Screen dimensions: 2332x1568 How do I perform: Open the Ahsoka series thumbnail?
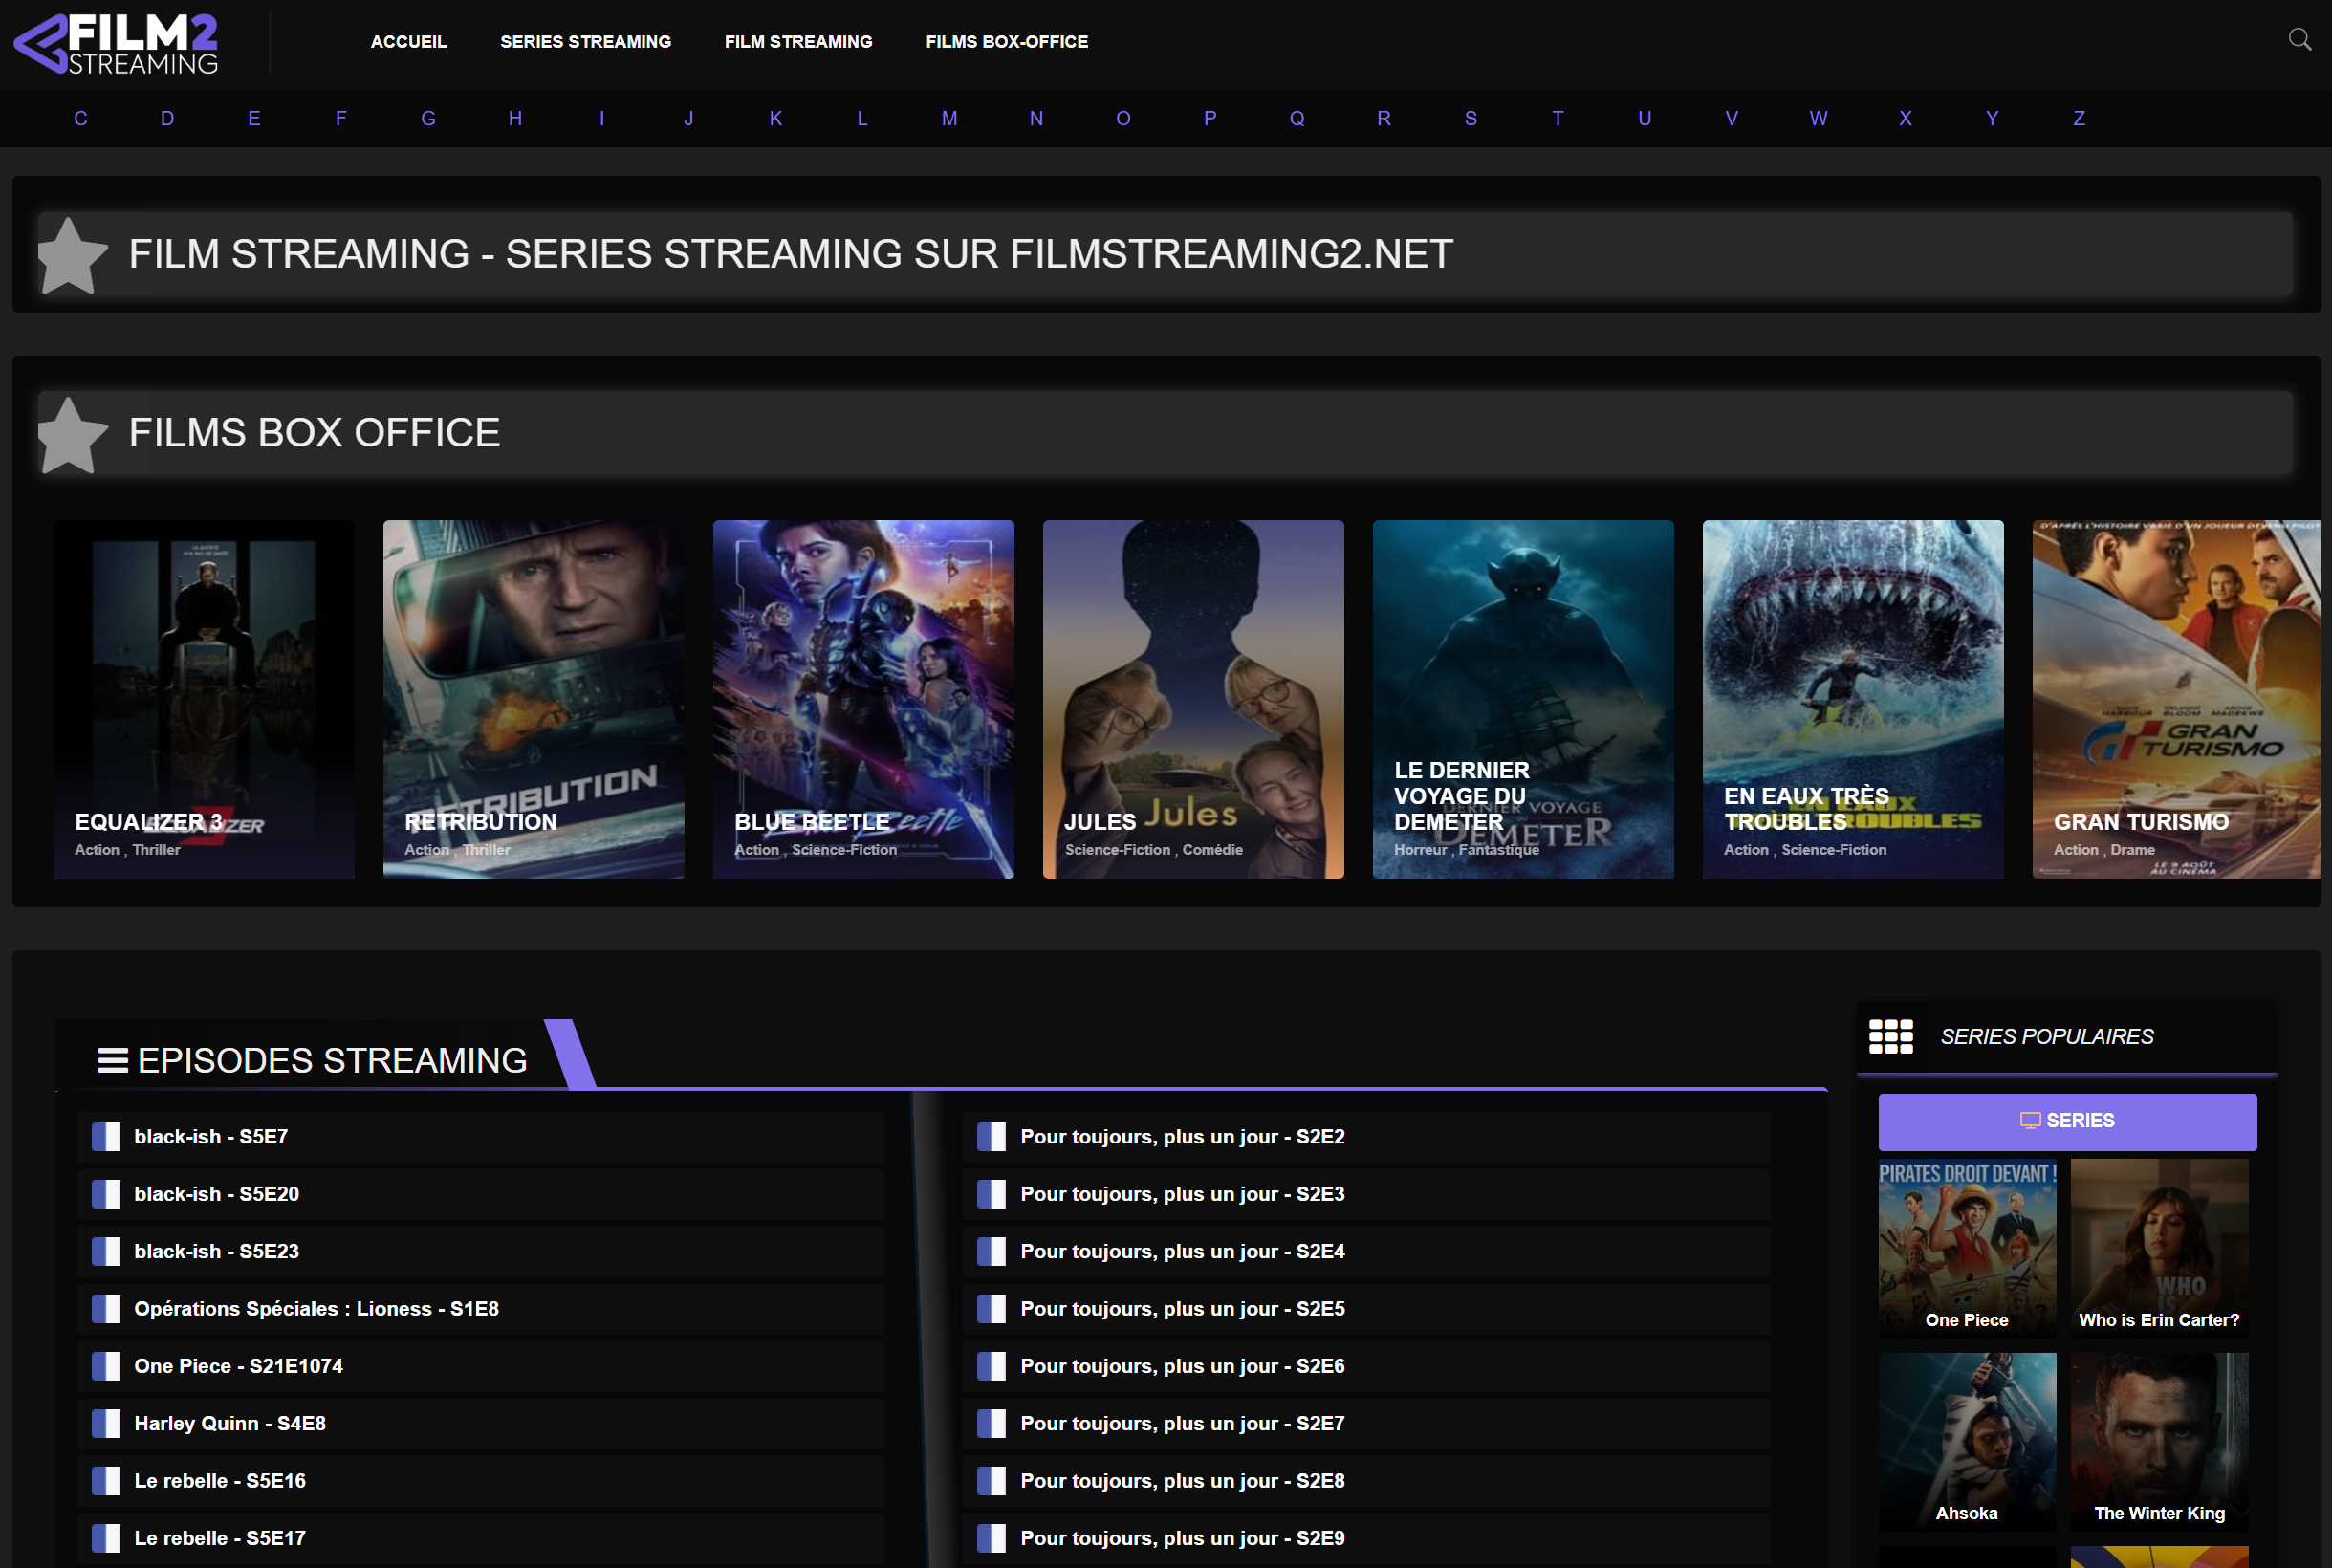pyautogui.click(x=1967, y=1441)
